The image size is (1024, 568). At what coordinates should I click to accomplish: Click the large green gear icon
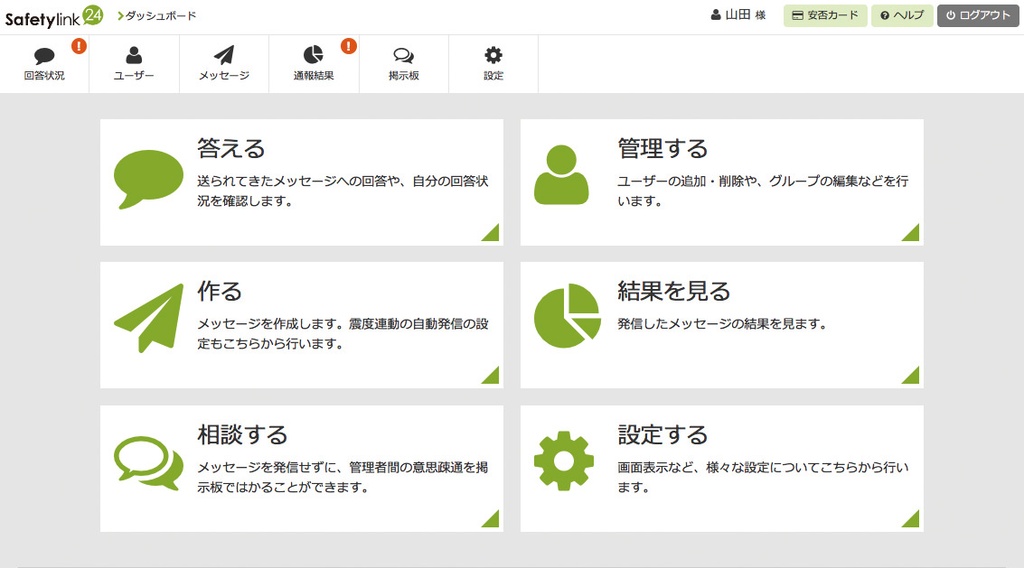point(564,461)
